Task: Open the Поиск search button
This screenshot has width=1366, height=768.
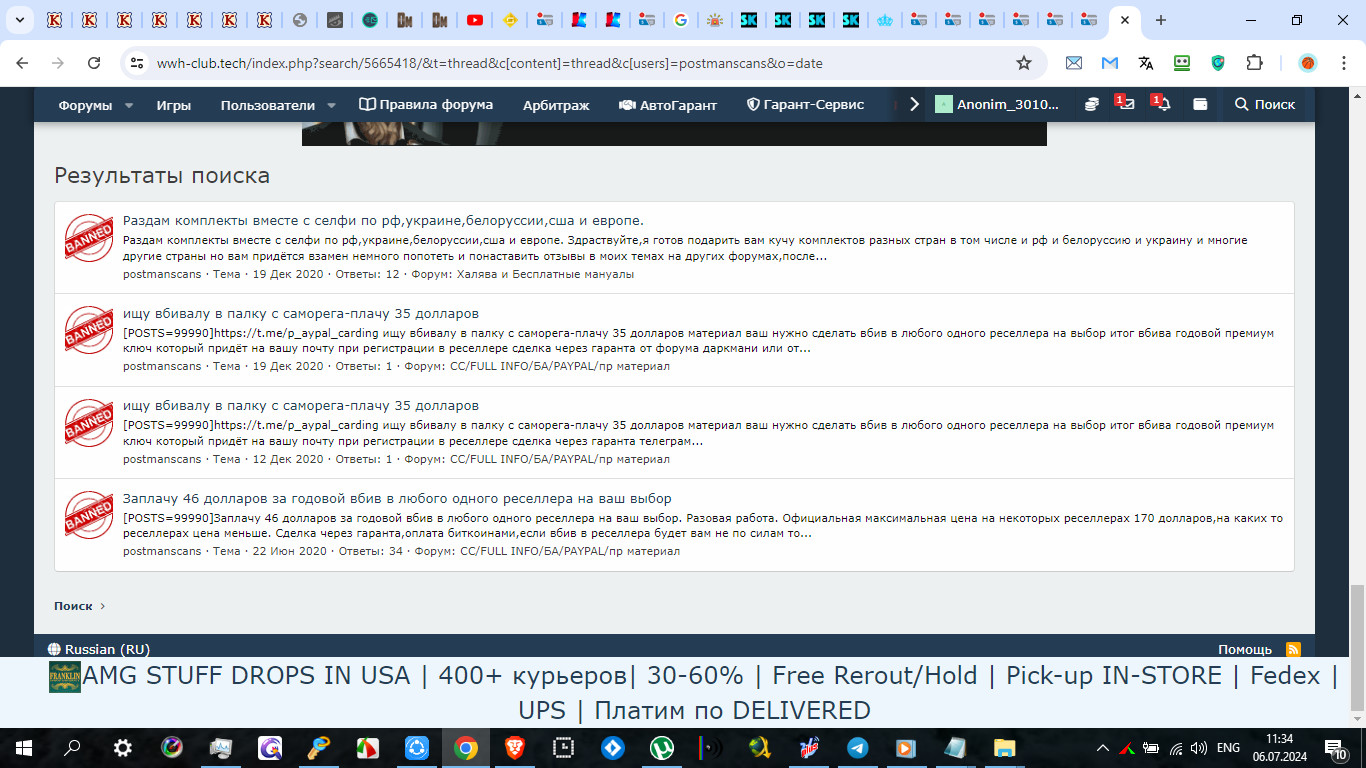Action: click(x=1265, y=104)
